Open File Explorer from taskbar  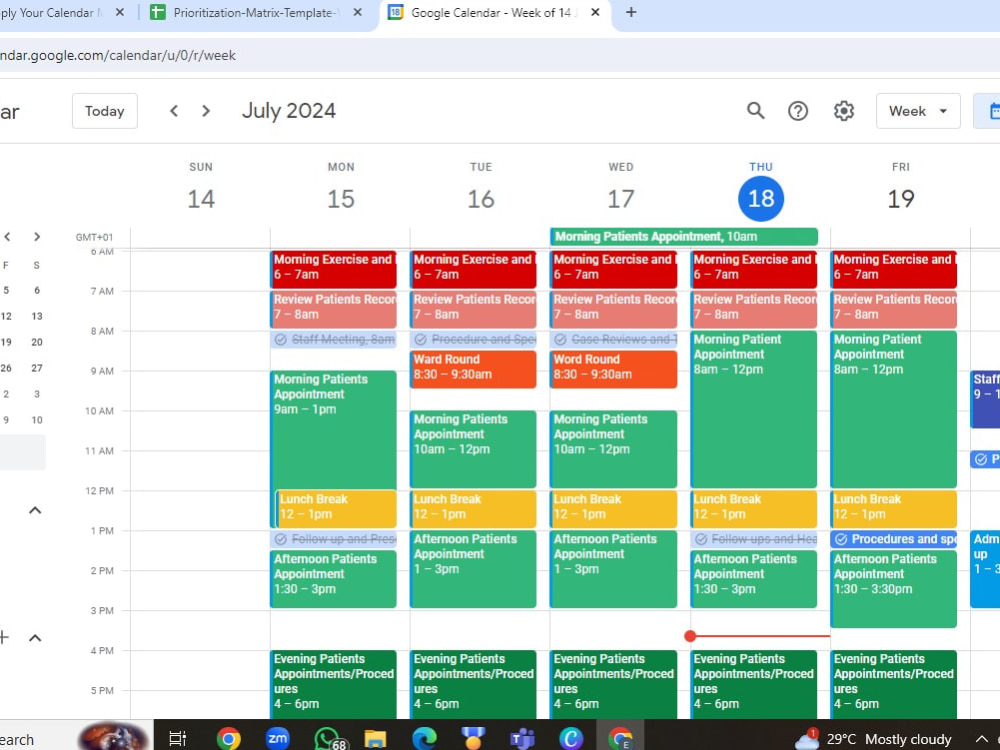coord(376,739)
